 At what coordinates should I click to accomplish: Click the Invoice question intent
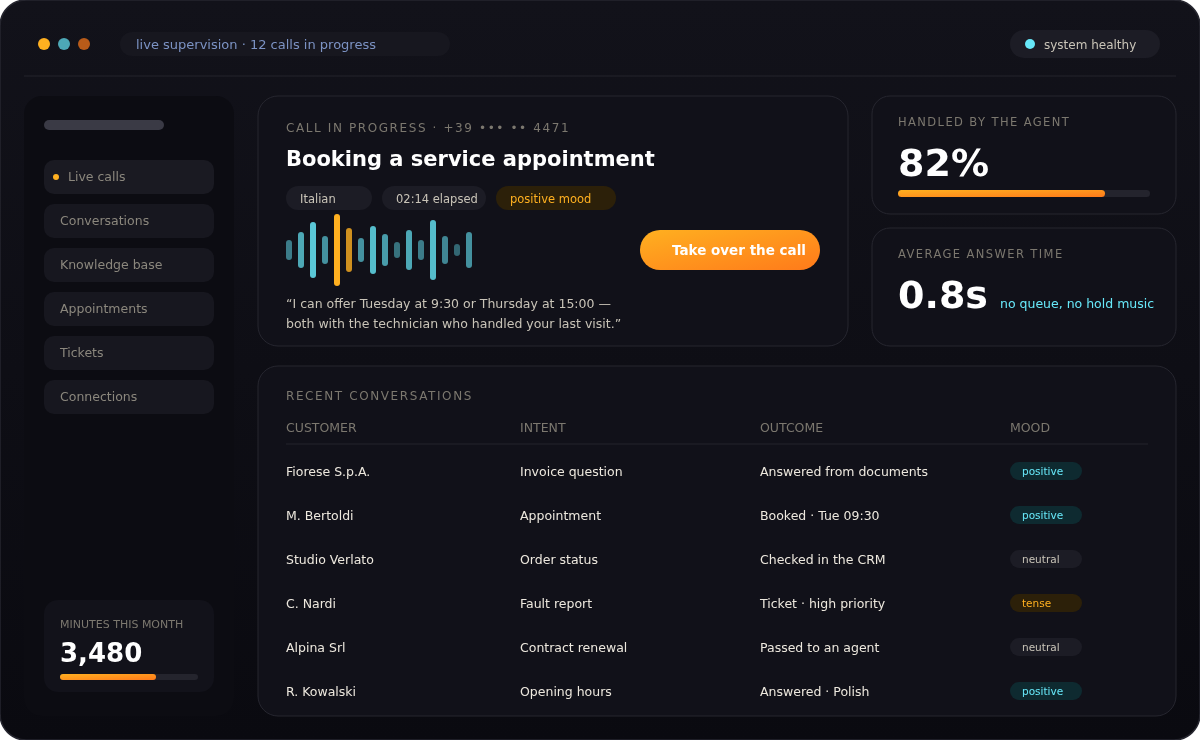(571, 472)
